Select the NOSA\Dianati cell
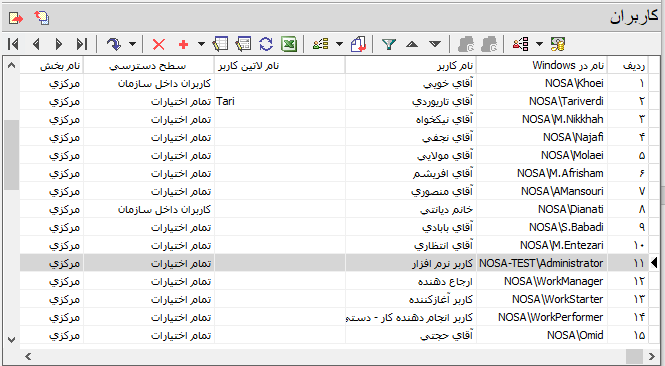 tap(542, 209)
